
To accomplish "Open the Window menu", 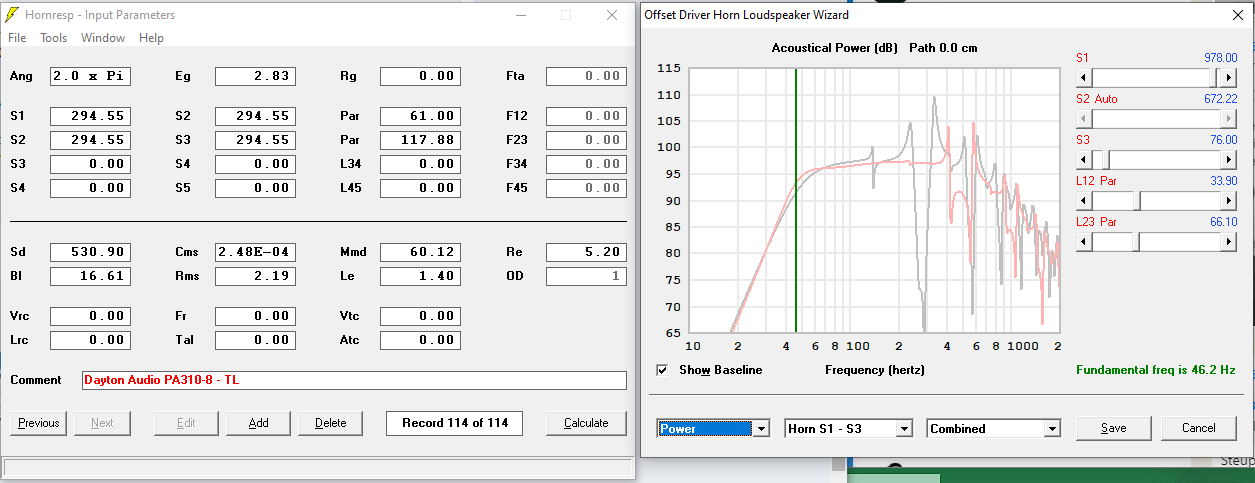I will click(x=103, y=38).
